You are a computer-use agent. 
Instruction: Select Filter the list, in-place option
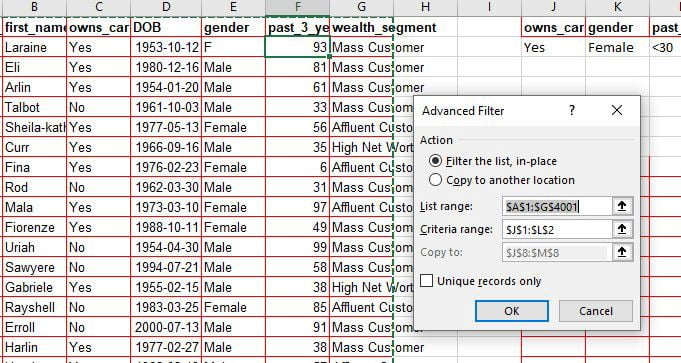coord(493,161)
